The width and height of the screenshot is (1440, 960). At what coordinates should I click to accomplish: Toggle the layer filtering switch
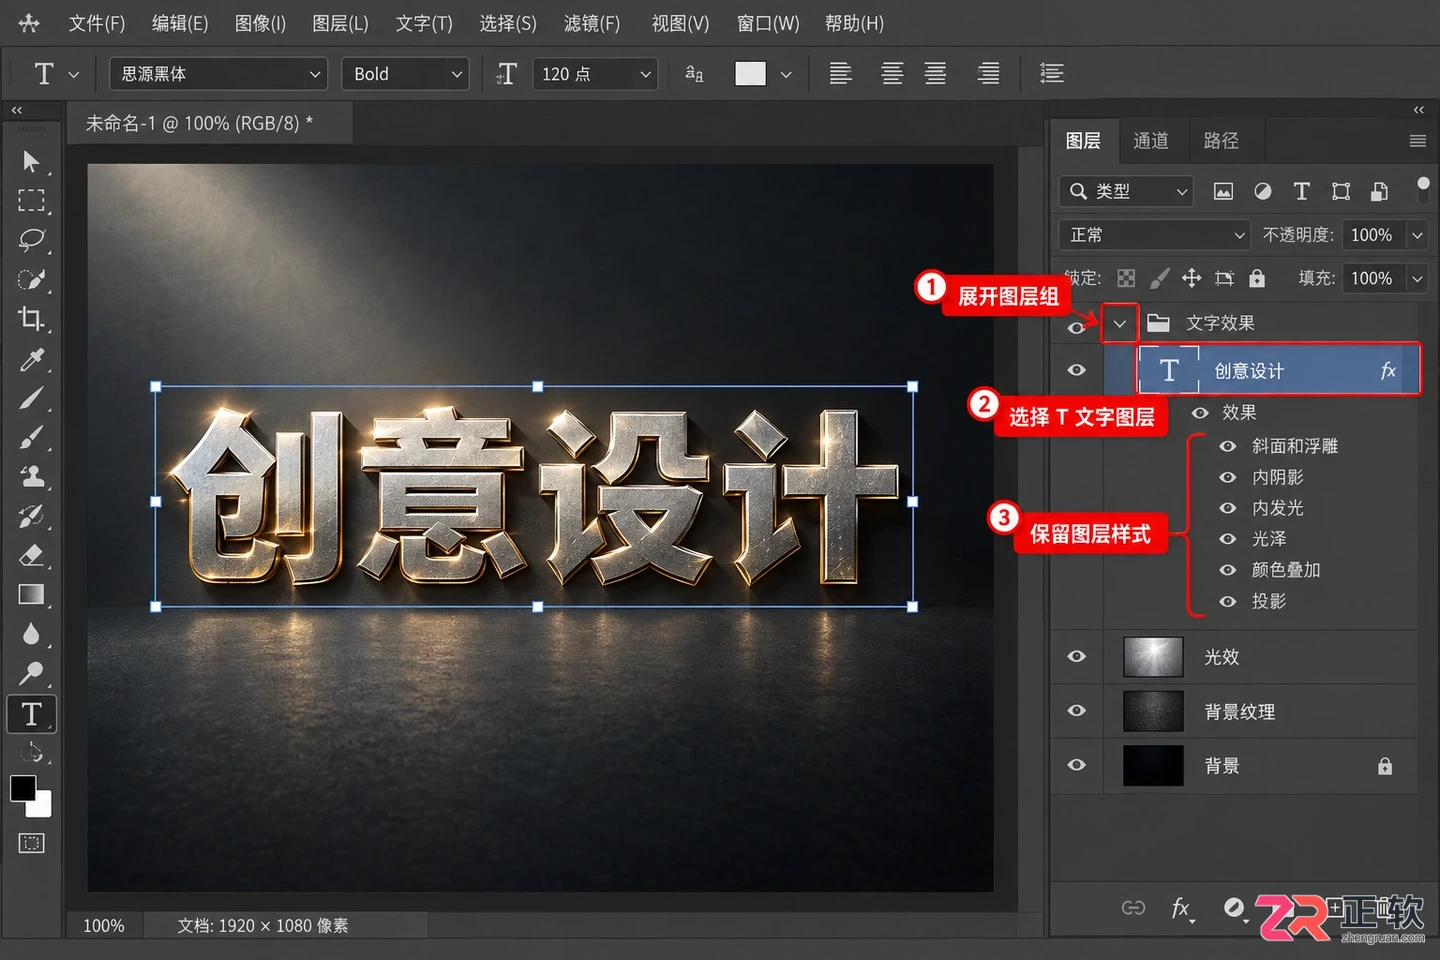(1423, 189)
